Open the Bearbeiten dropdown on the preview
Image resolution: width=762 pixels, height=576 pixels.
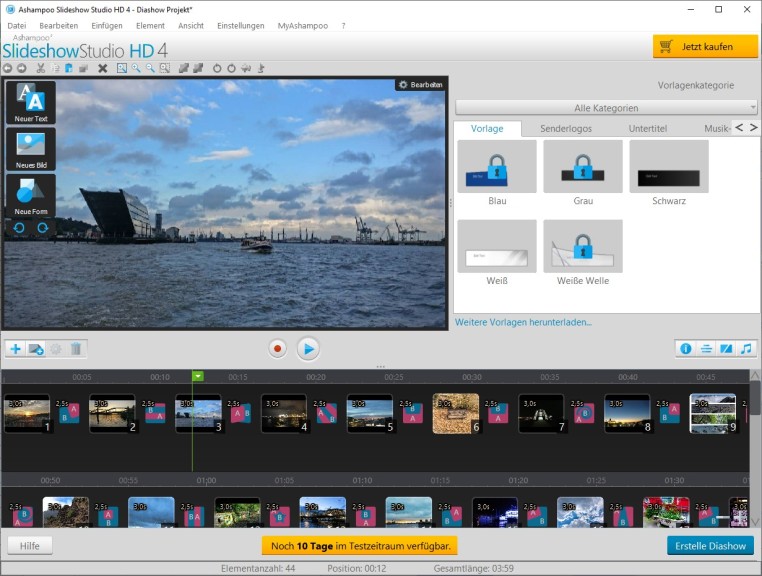420,85
